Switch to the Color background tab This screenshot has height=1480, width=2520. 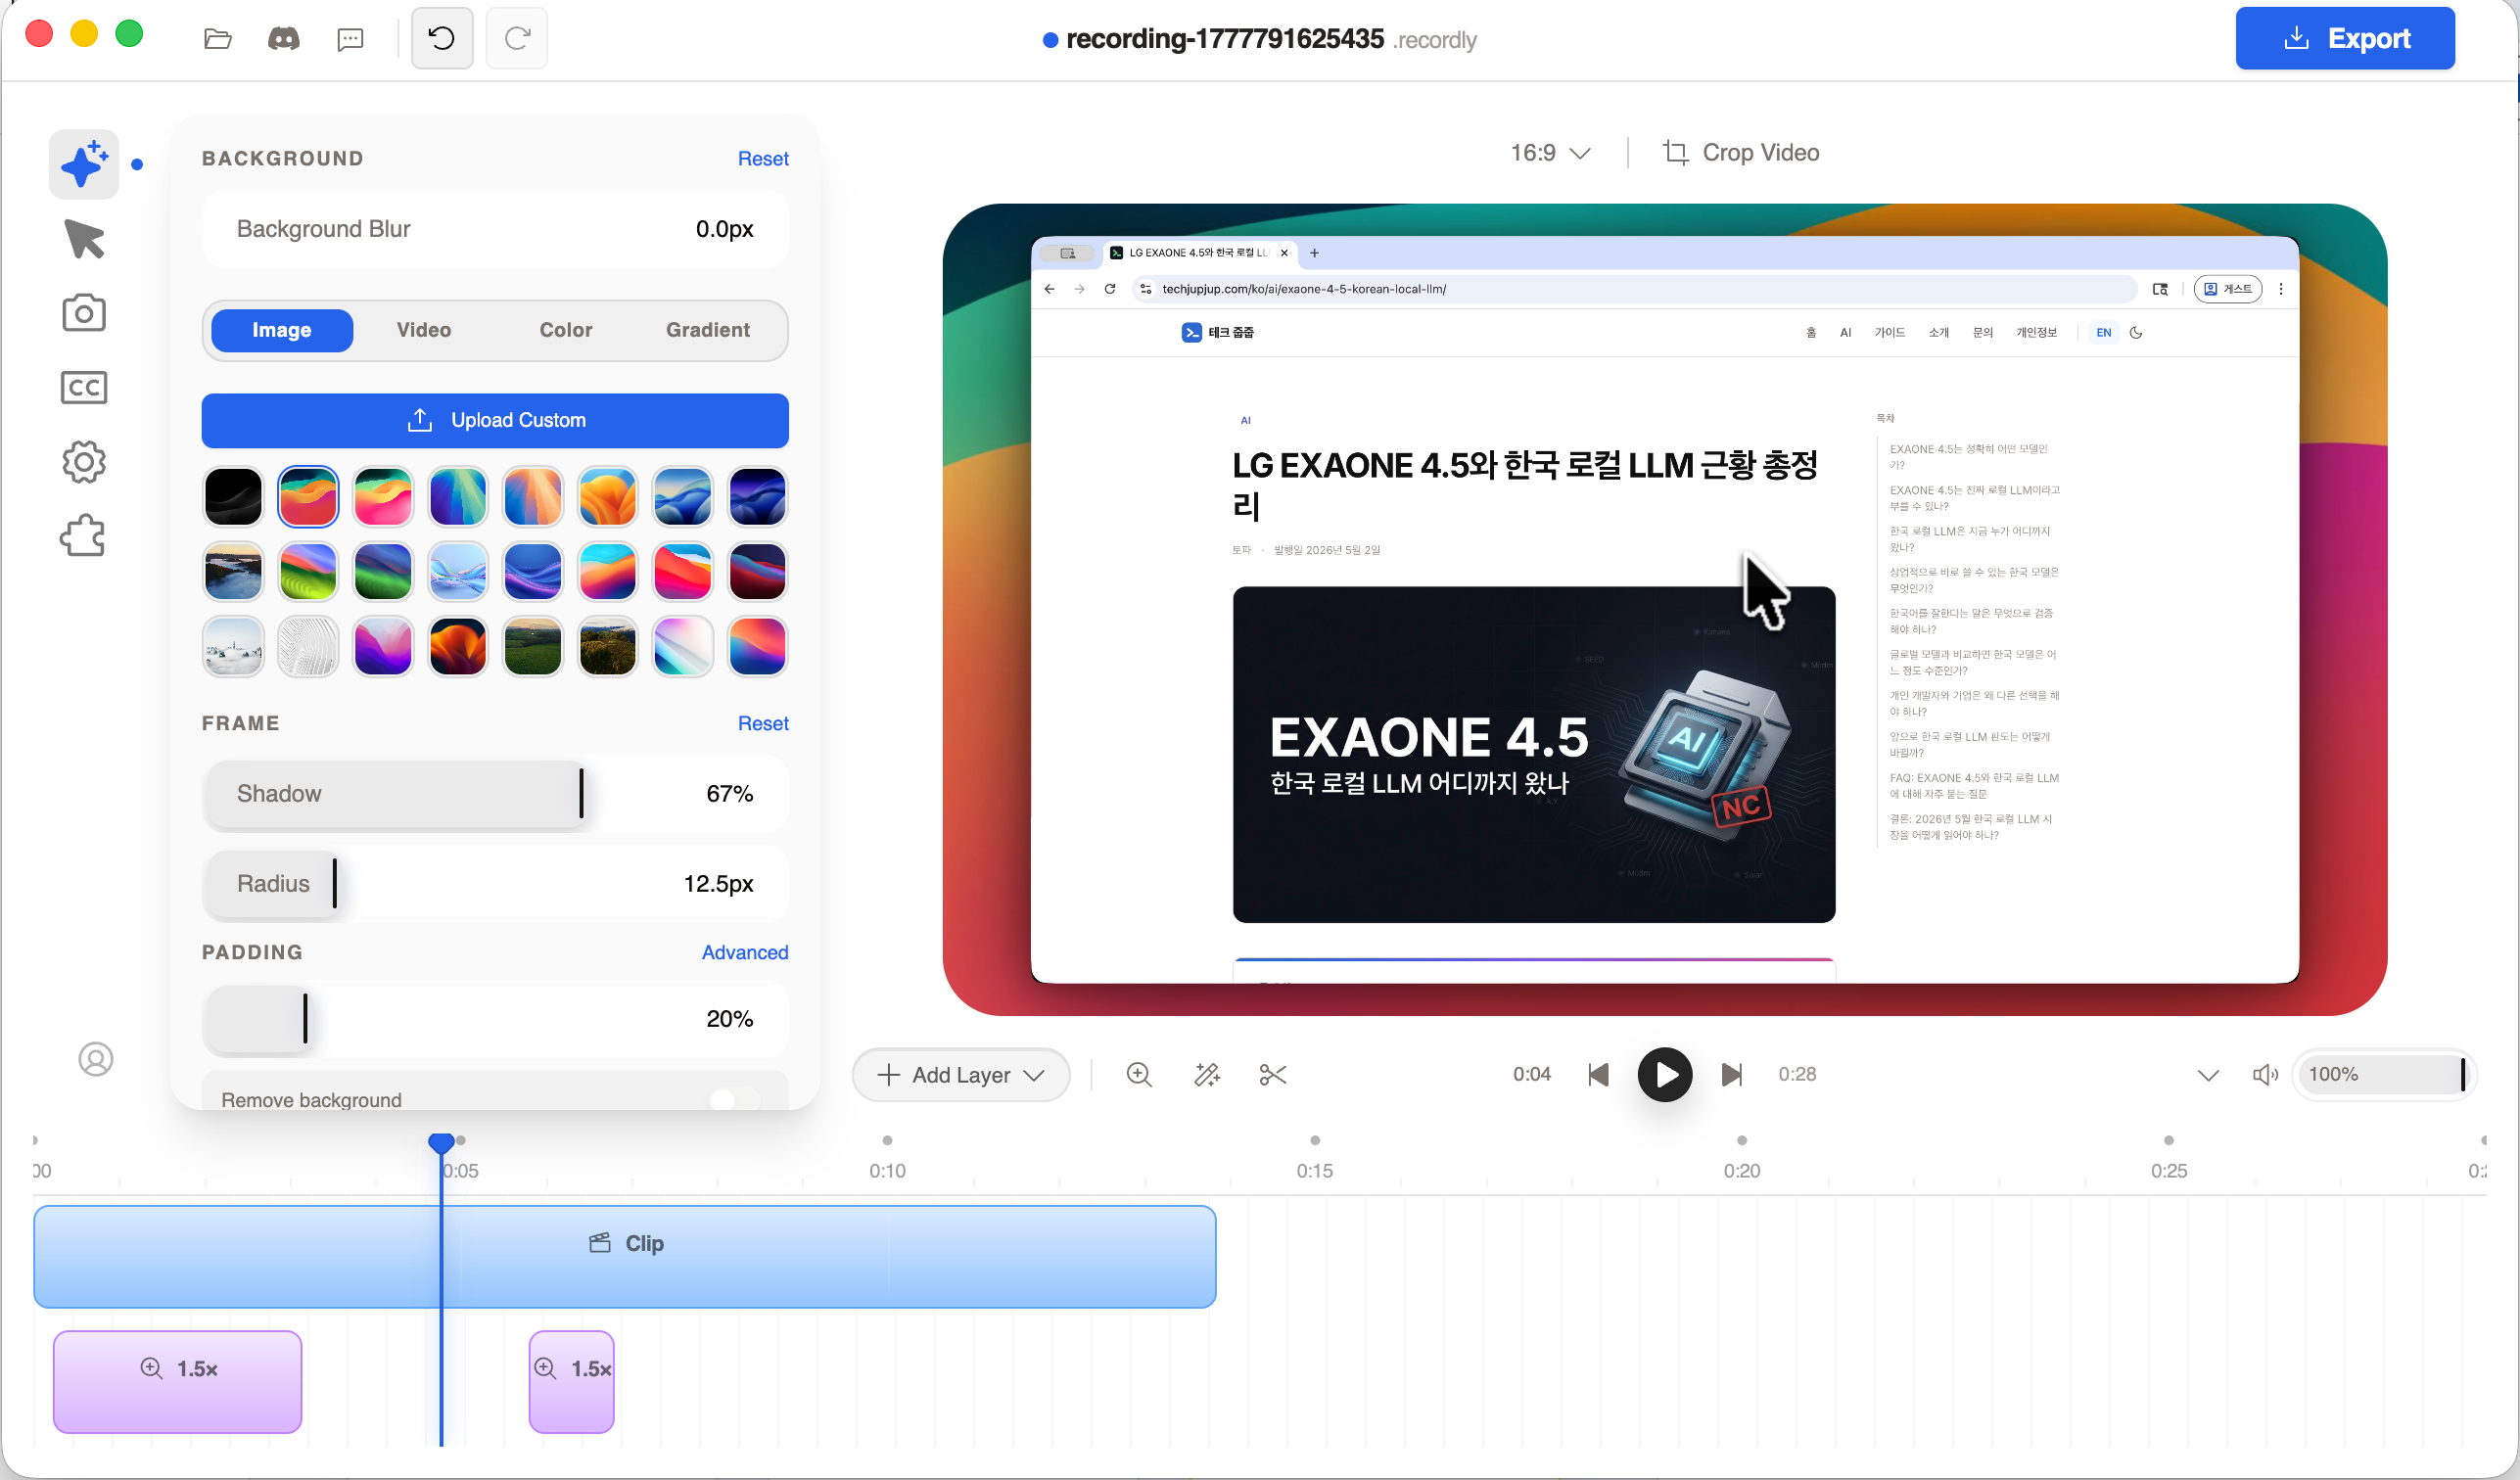click(566, 331)
